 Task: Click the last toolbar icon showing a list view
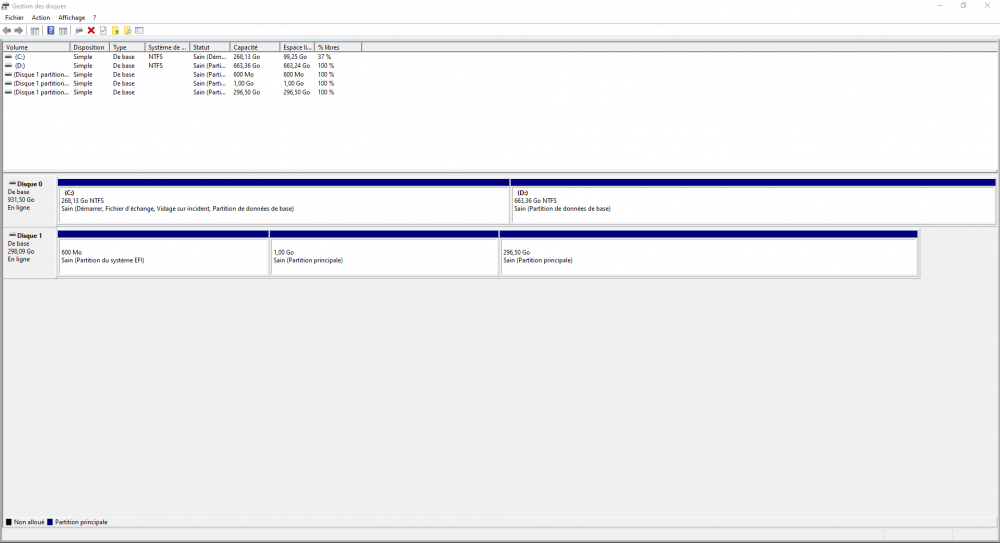(x=139, y=30)
